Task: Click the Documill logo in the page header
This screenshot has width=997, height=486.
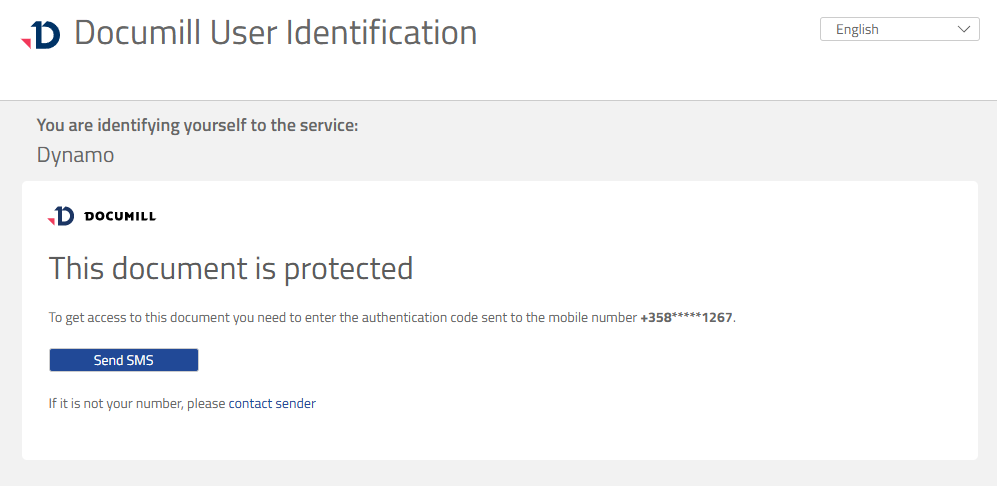Action: pos(41,34)
